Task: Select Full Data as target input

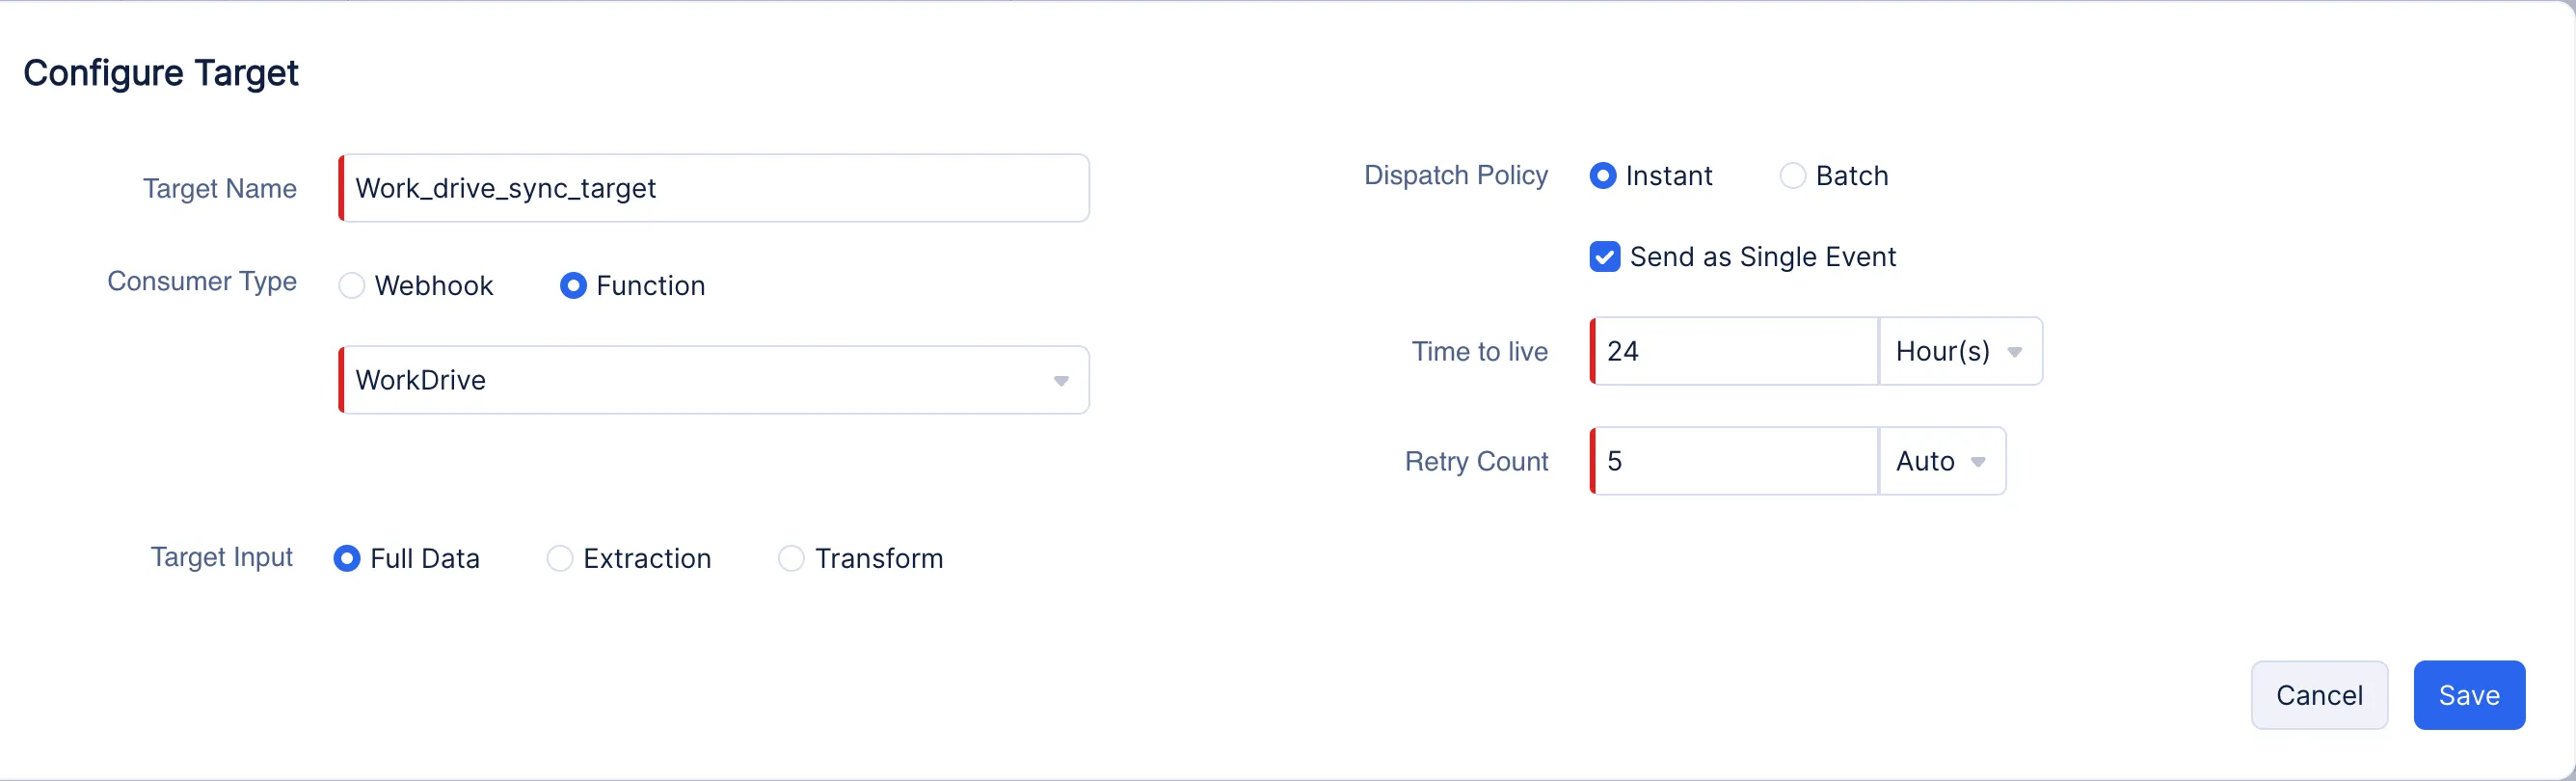Action: tap(347, 558)
